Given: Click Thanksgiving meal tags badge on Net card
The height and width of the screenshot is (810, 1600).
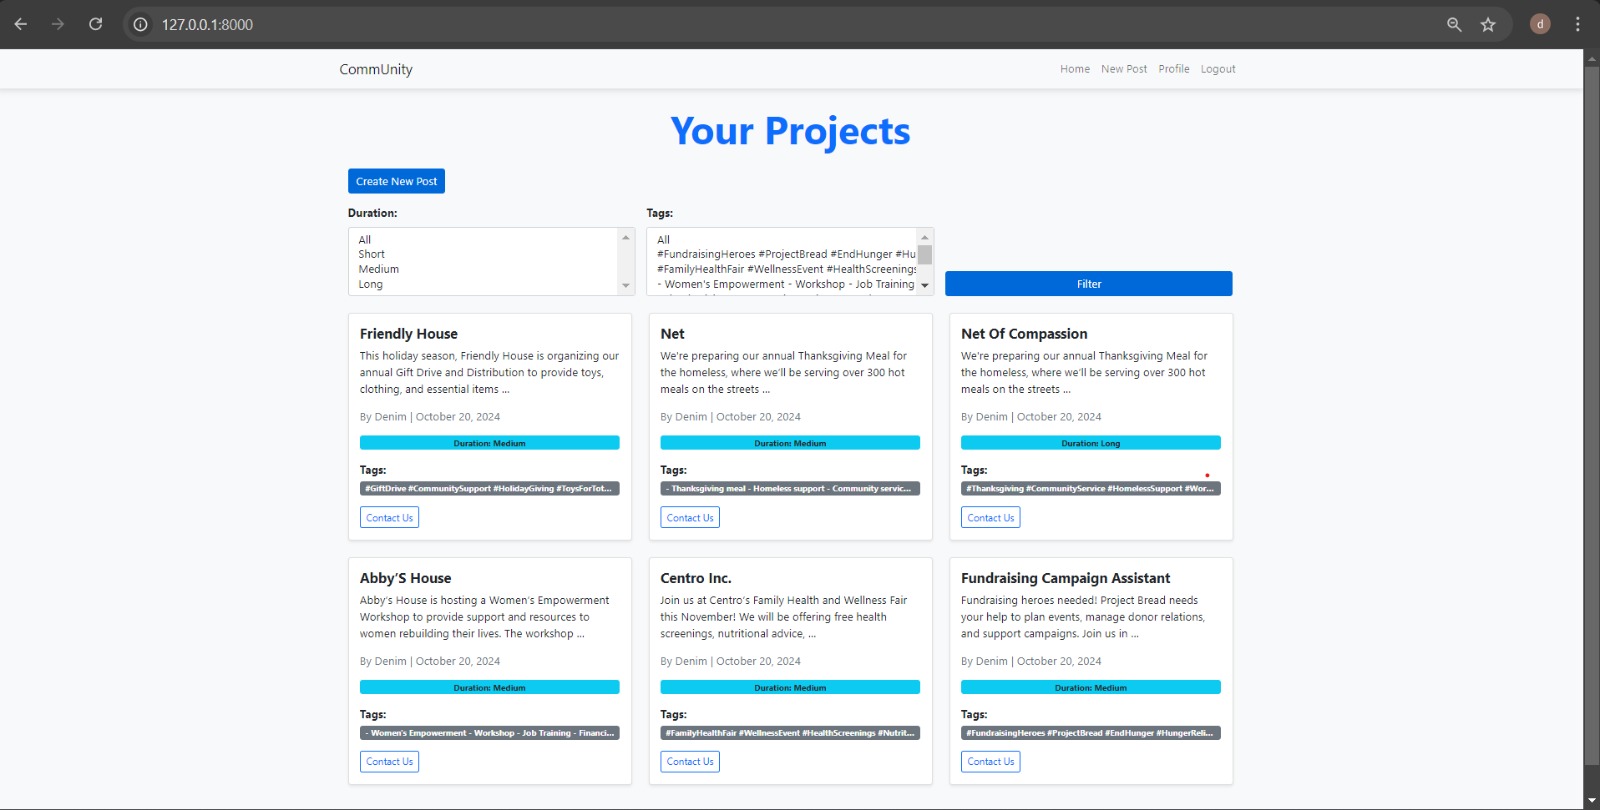Looking at the screenshot, I should point(790,488).
